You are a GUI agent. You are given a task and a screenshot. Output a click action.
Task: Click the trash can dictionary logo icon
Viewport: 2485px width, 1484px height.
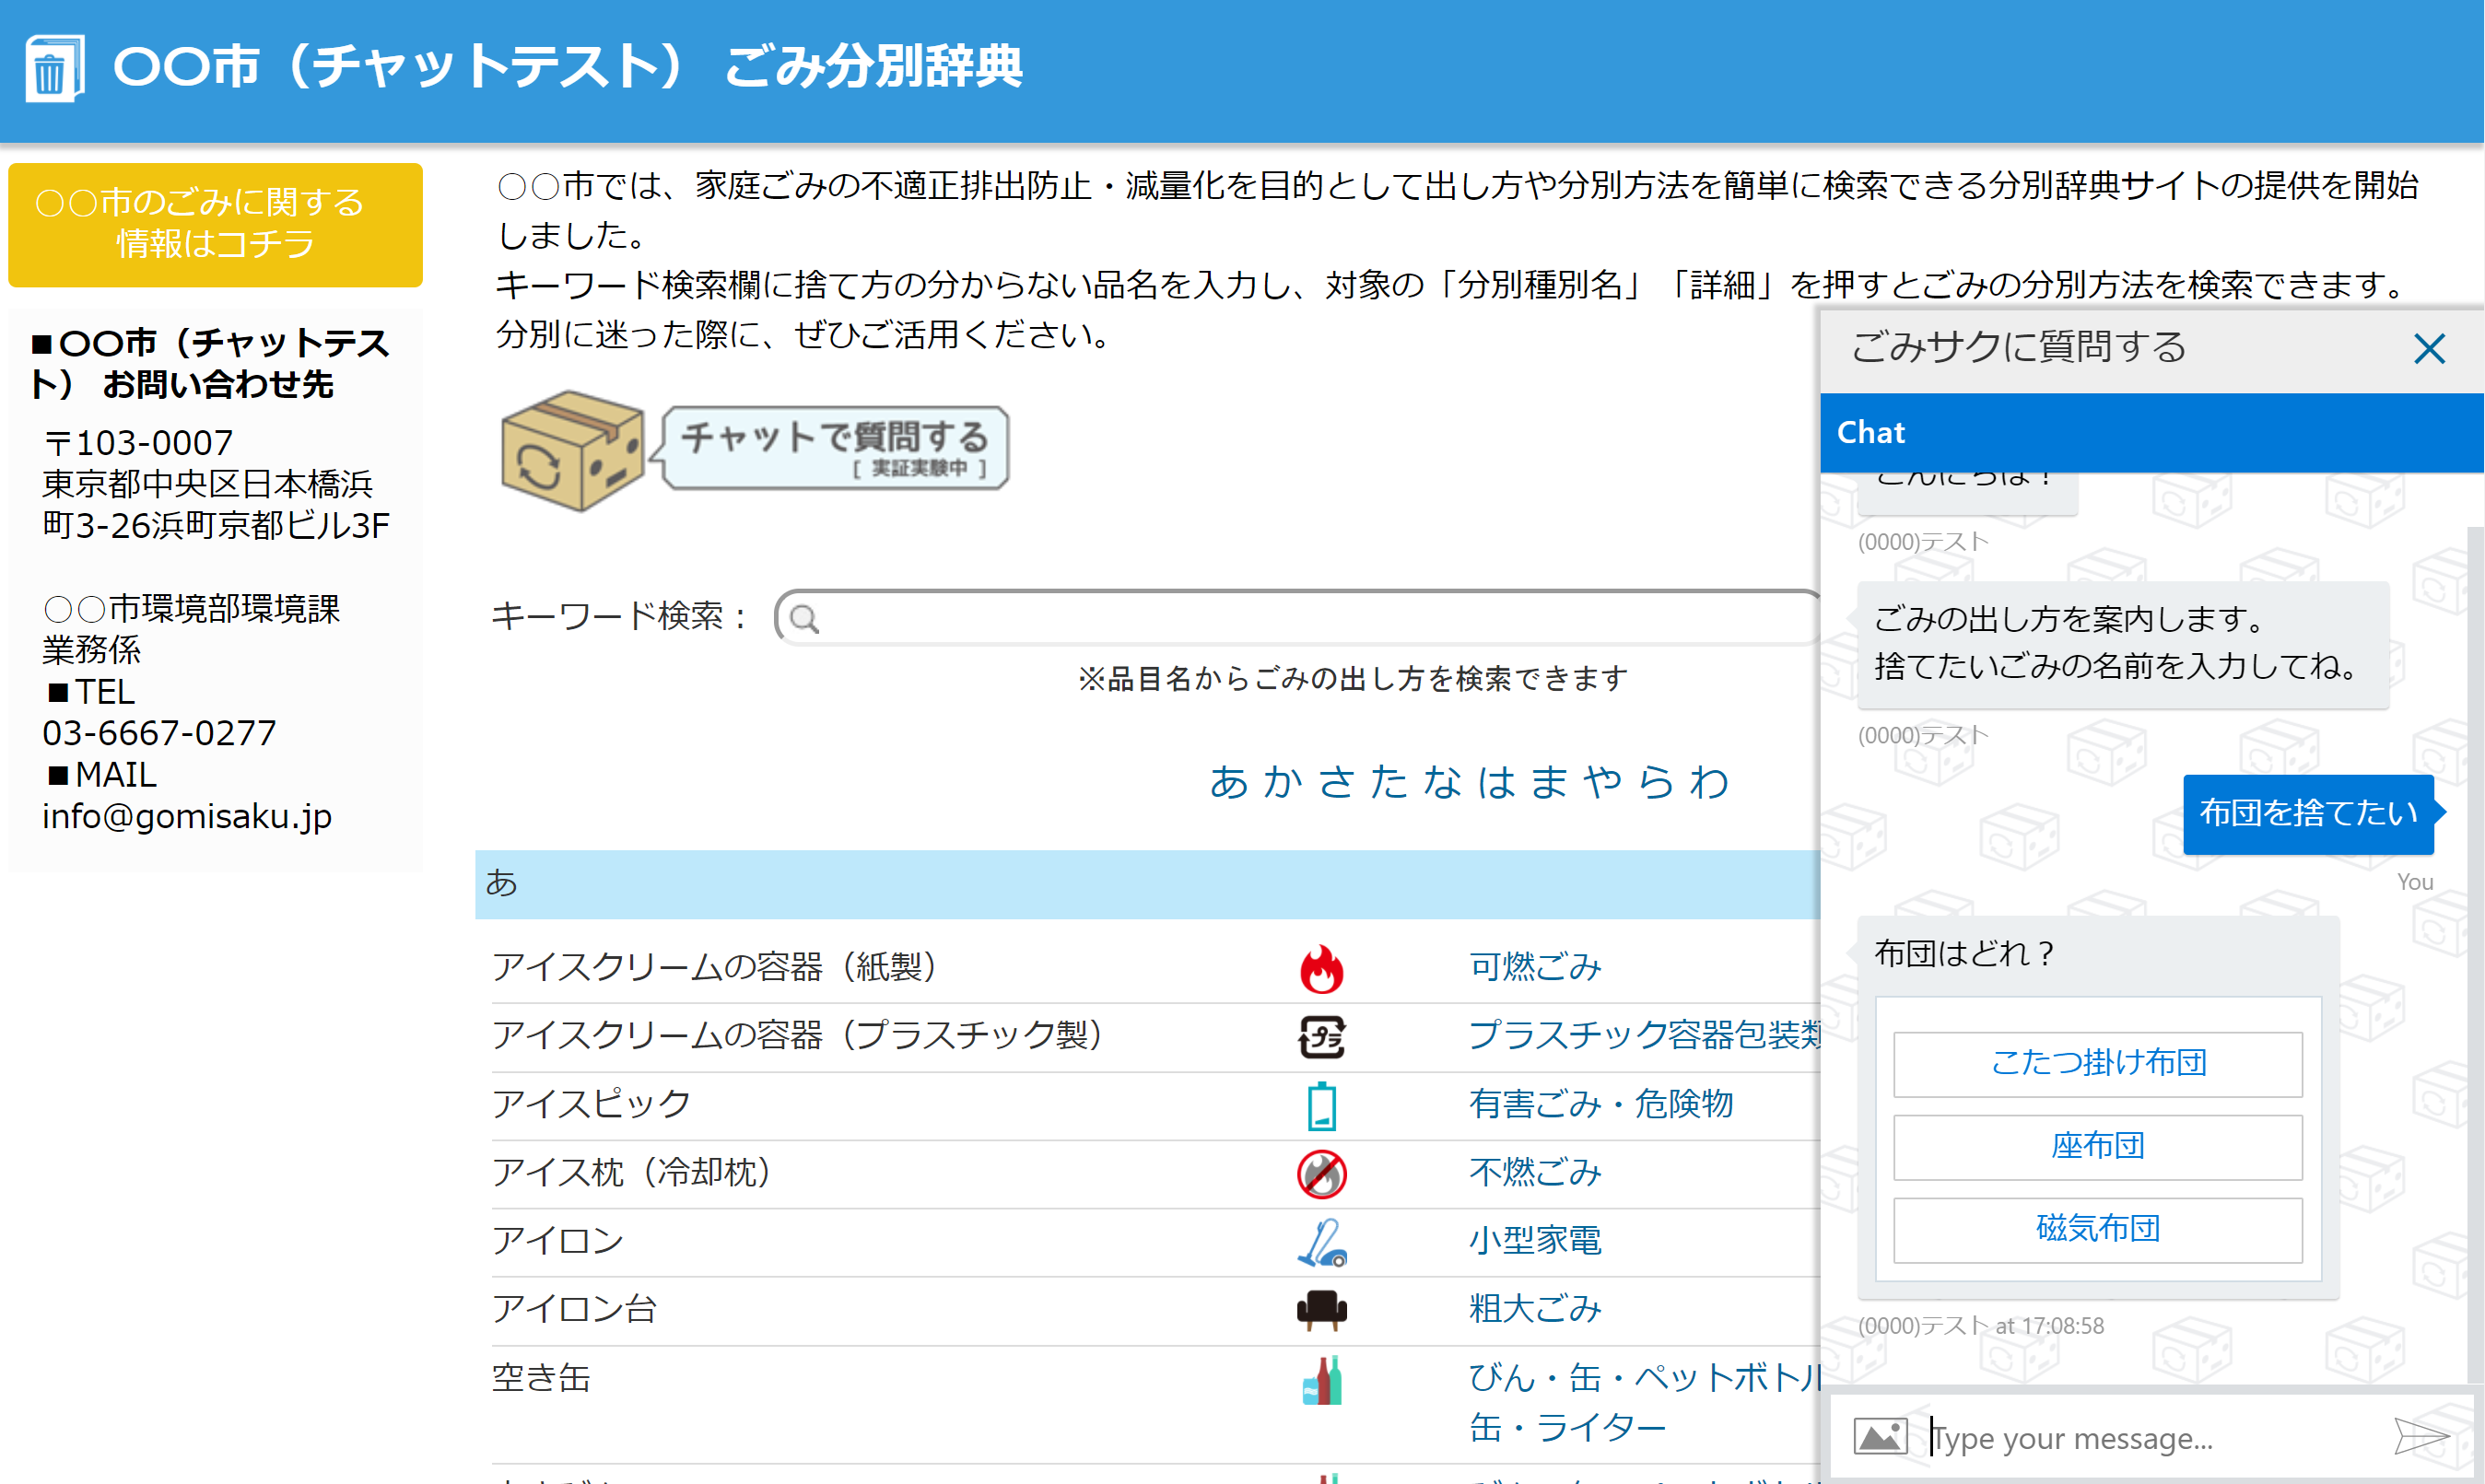[x=53, y=68]
